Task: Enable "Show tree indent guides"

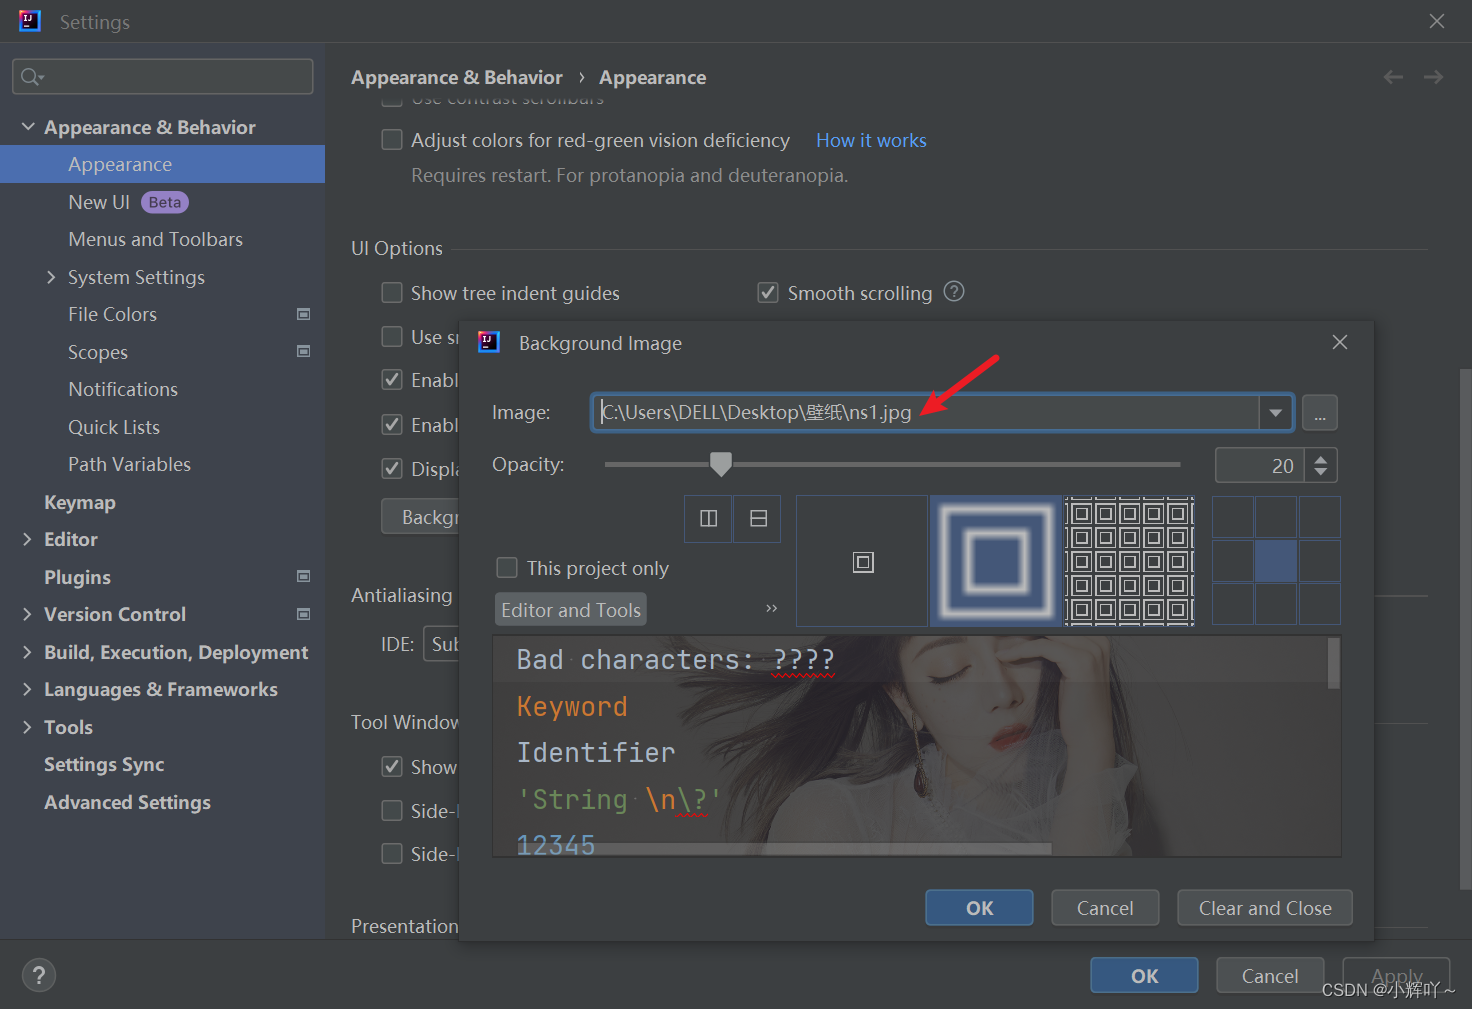Action: tap(391, 292)
